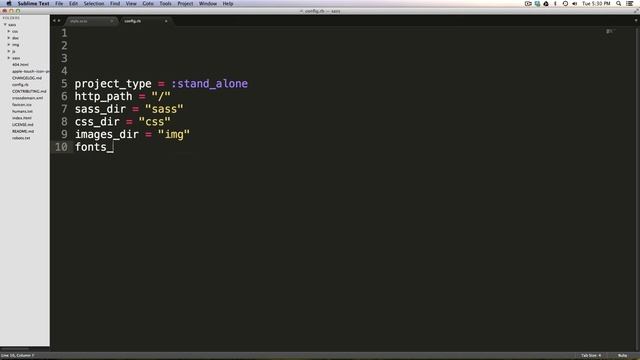Viewport: 640px width, 360px height.
Task: Click line number 10 in the gutter
Action: pos(61,147)
